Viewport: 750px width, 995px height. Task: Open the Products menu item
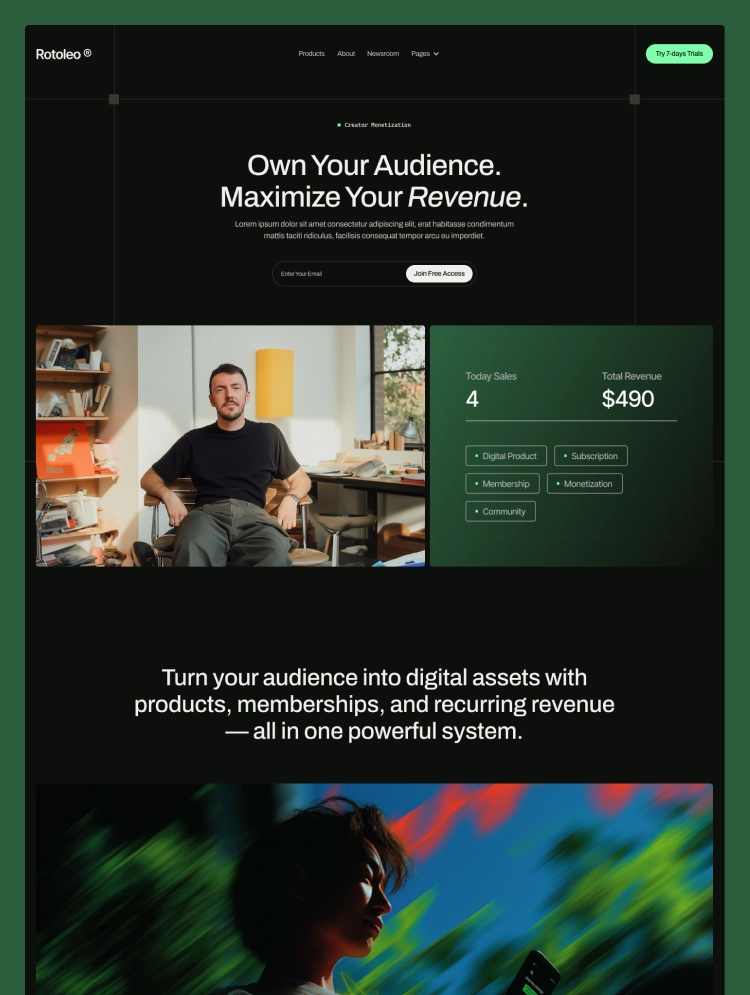(x=312, y=53)
